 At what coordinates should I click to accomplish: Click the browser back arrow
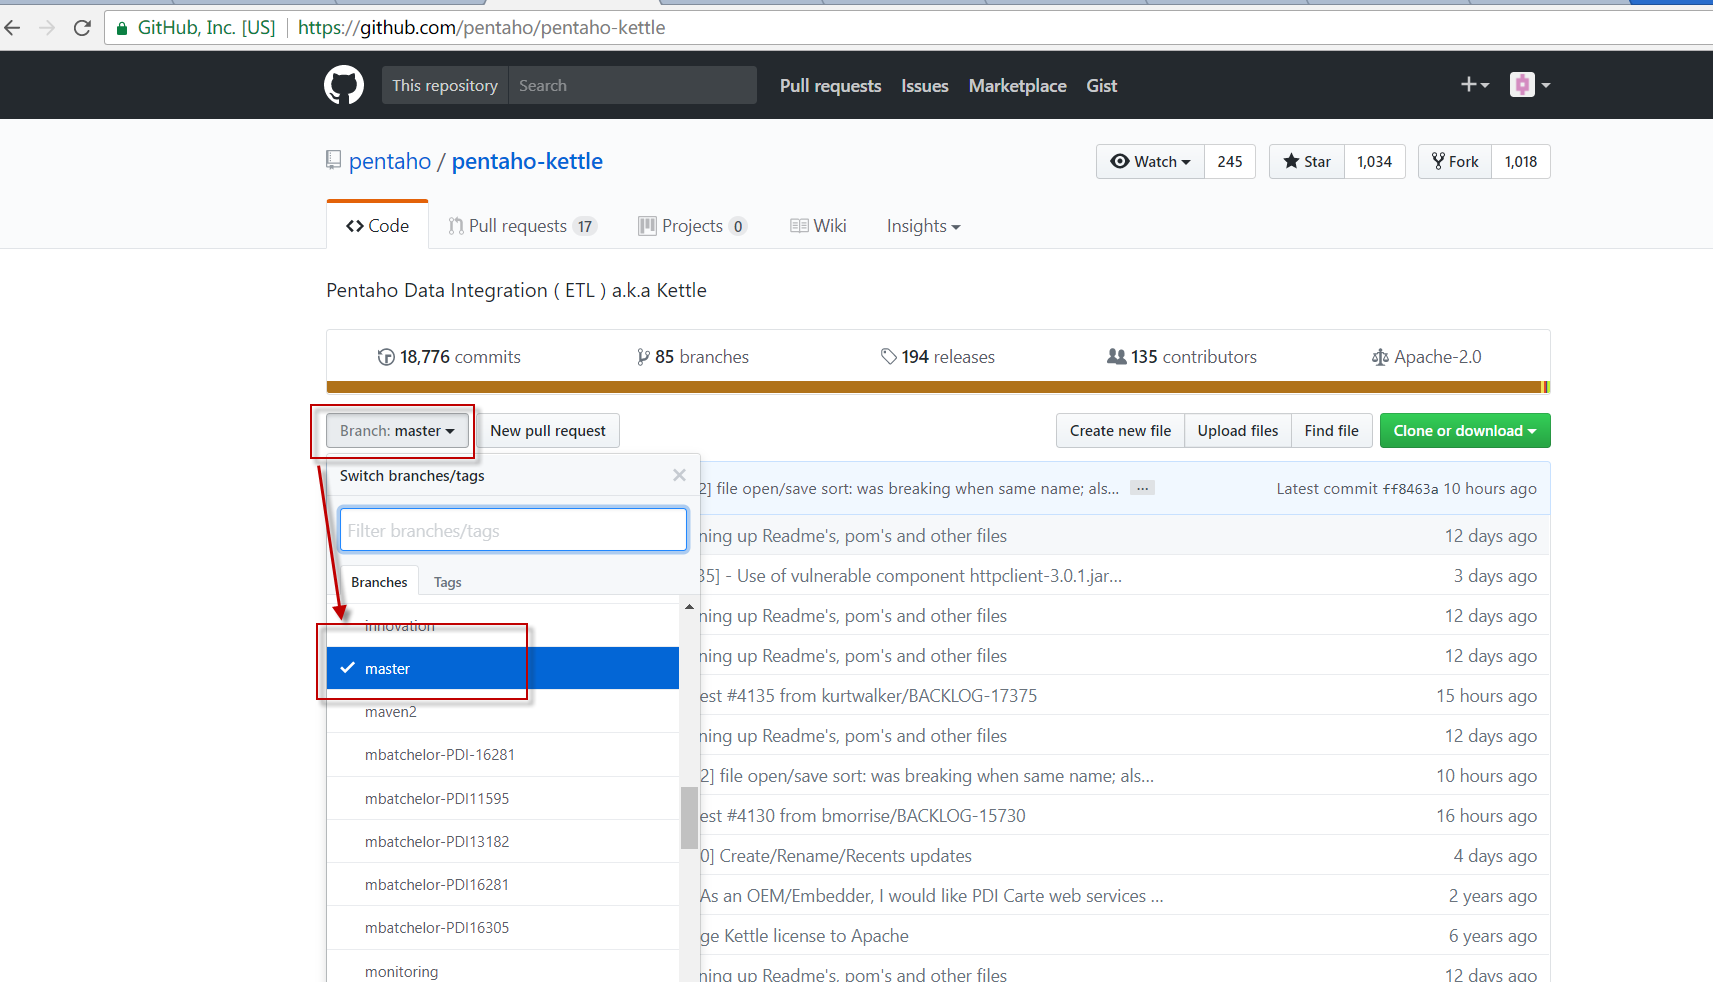tap(13, 28)
